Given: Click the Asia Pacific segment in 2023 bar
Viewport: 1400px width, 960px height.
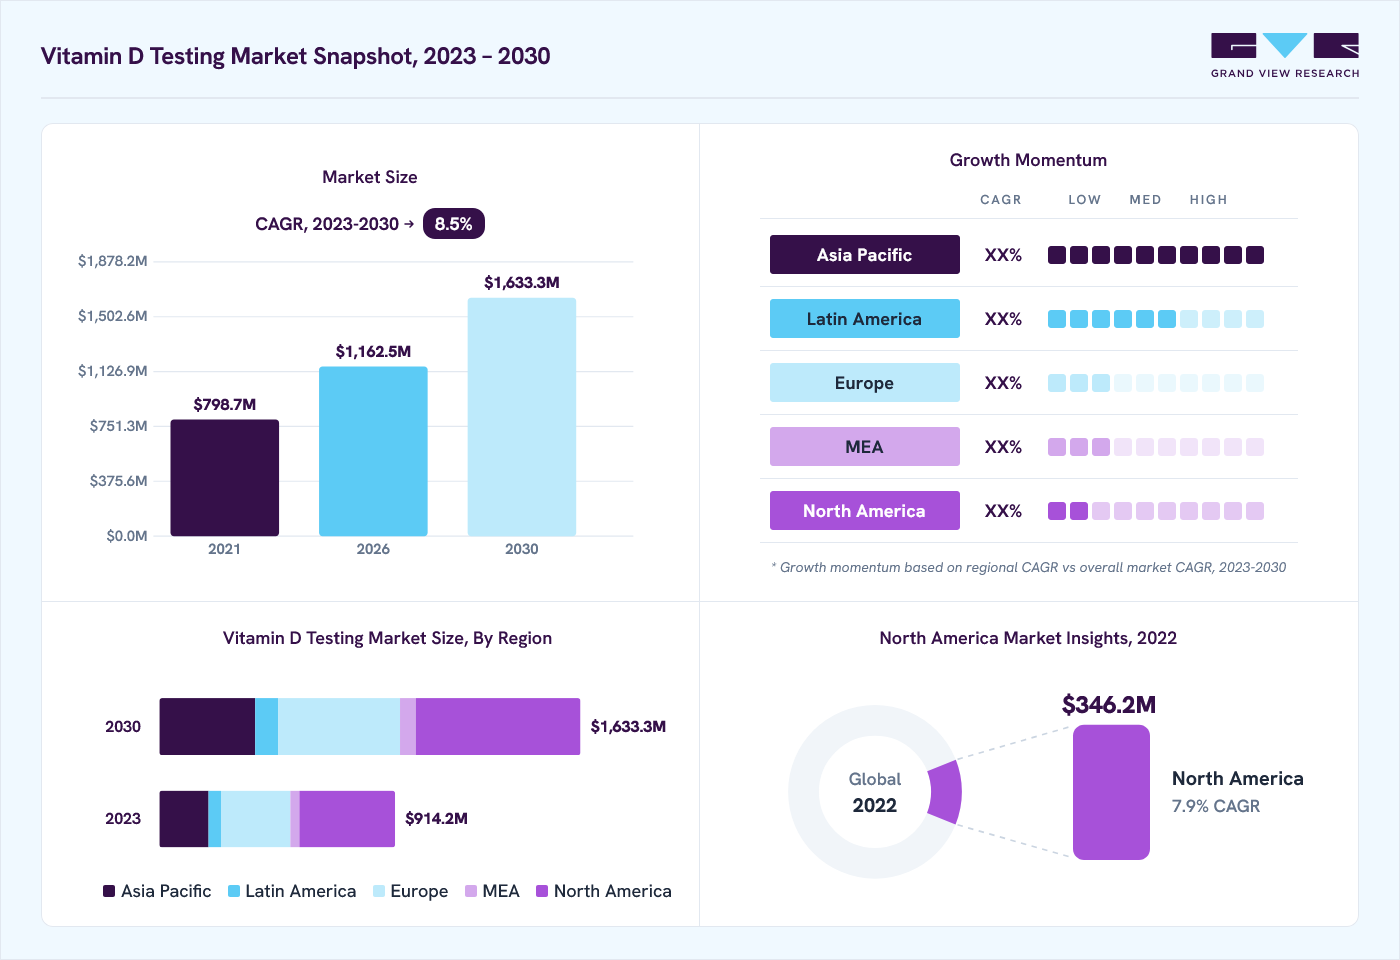Looking at the screenshot, I should click(184, 819).
